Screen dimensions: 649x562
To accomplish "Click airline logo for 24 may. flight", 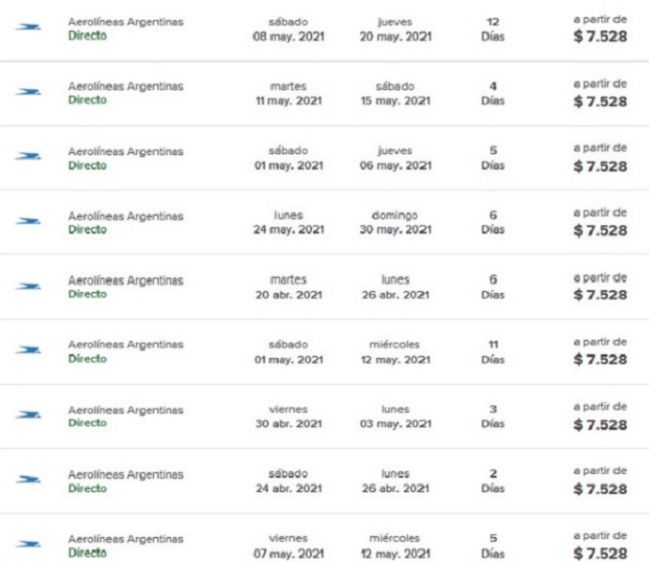I will (x=28, y=221).
